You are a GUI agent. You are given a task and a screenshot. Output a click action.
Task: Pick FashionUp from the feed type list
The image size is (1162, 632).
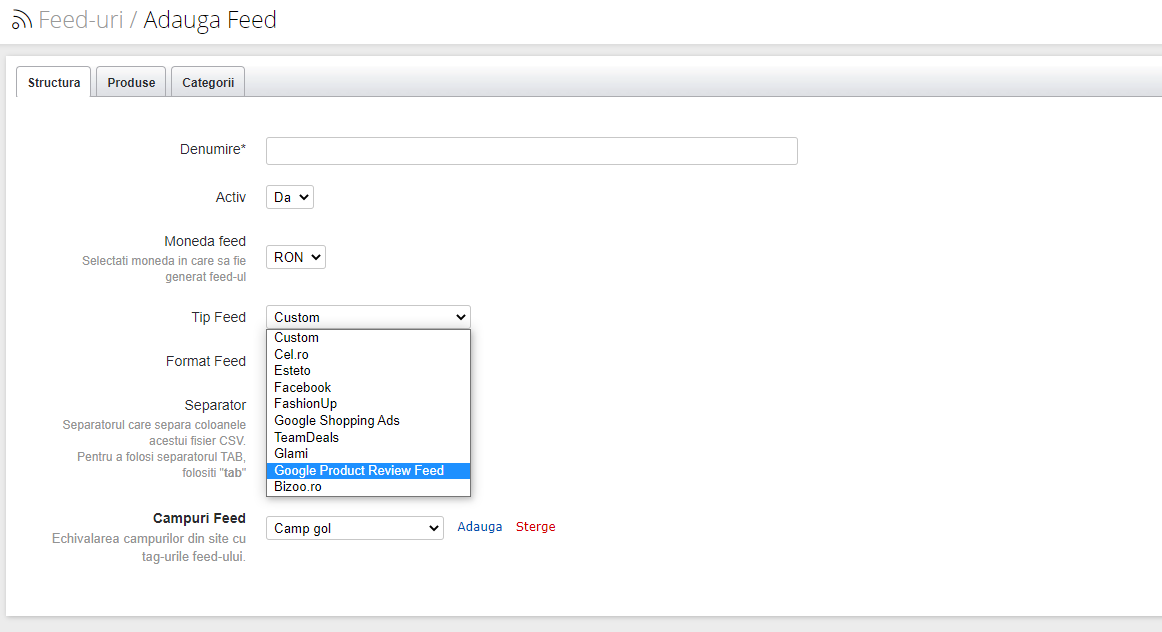[x=368, y=404]
